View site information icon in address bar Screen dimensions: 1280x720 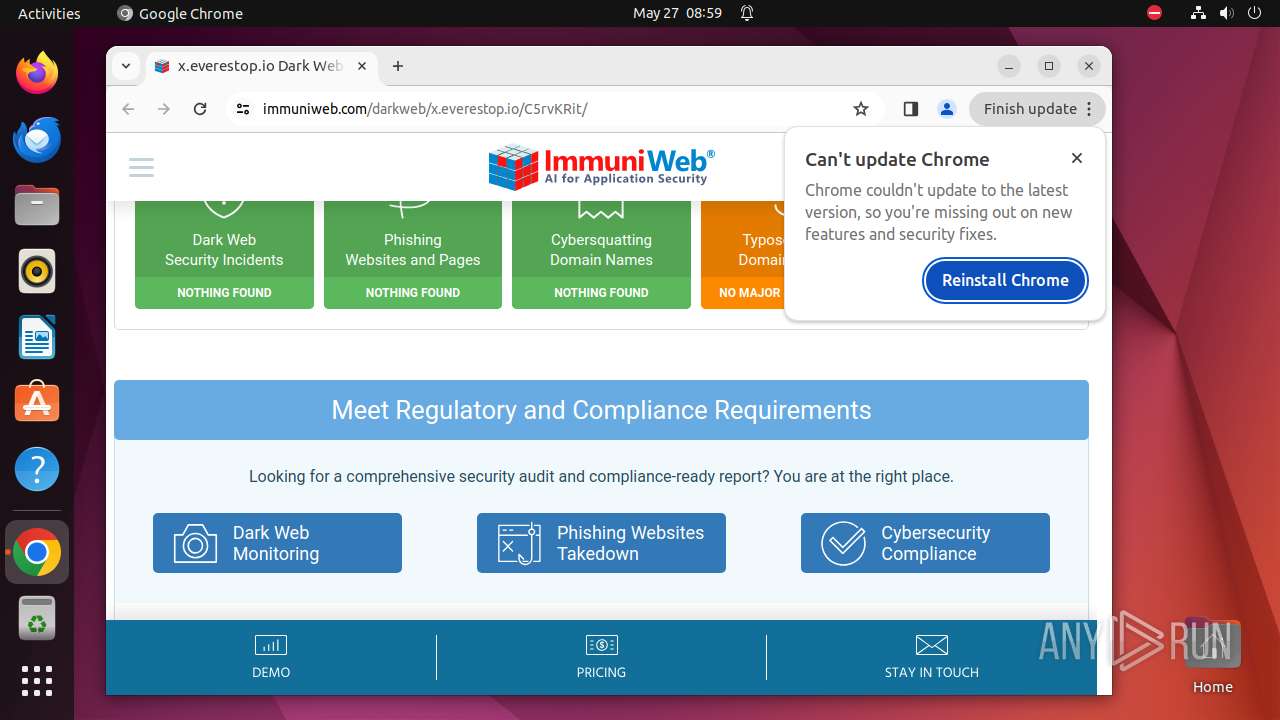tap(243, 109)
